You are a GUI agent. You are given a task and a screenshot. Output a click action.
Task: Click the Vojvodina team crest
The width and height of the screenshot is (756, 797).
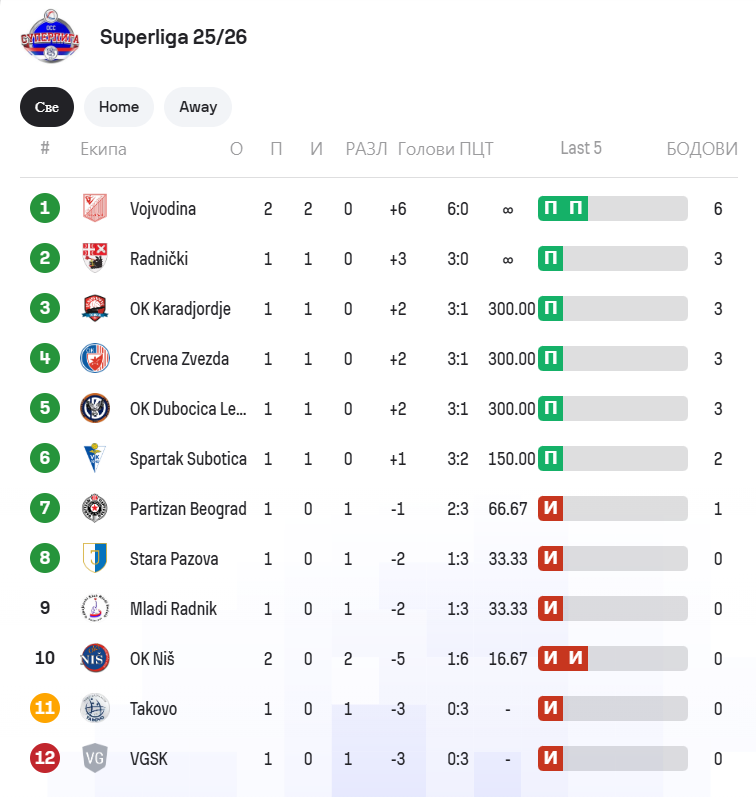coord(95,208)
